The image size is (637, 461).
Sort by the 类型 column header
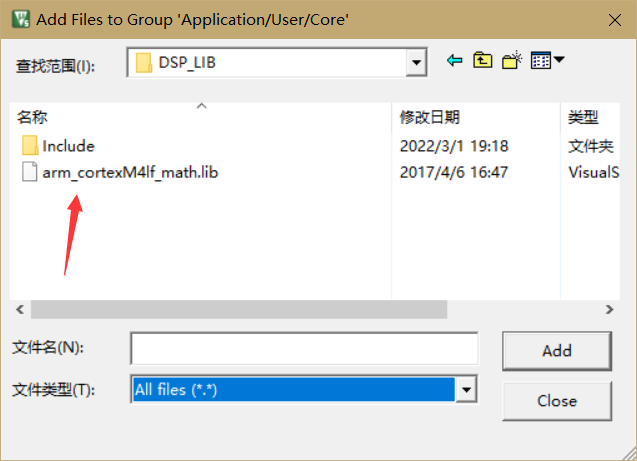[590, 117]
